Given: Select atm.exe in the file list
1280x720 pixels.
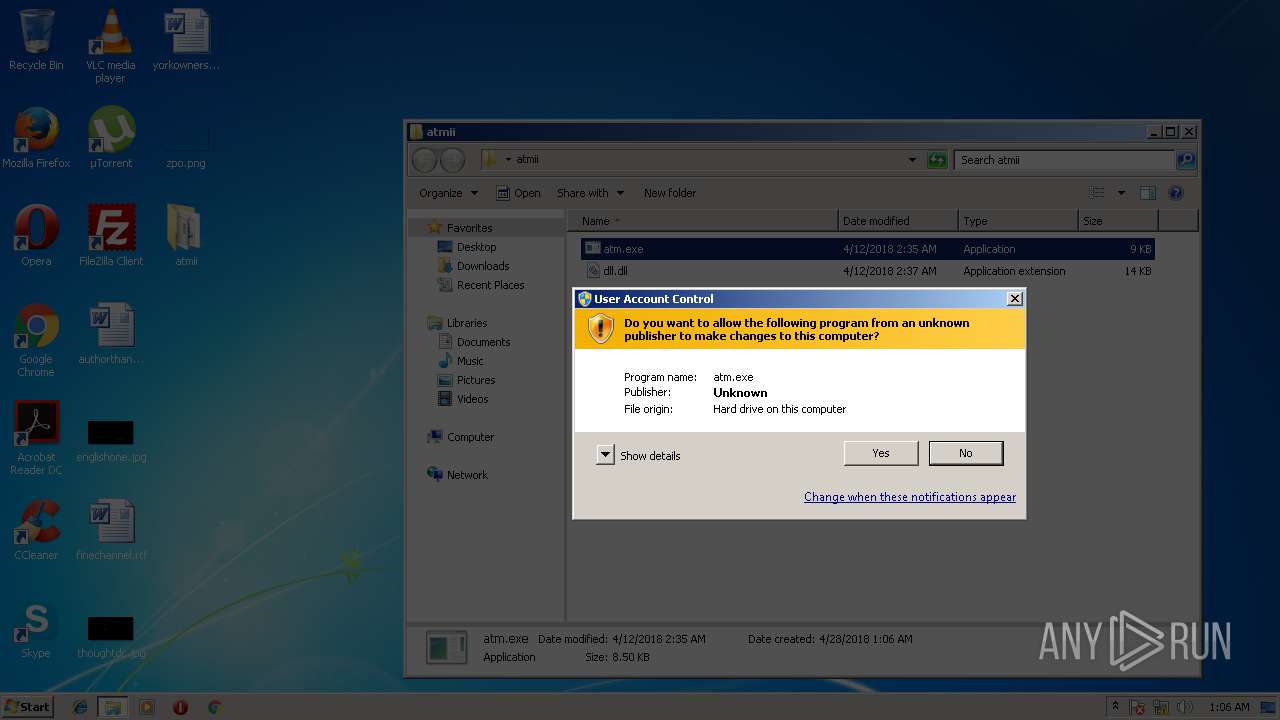Looking at the screenshot, I should coord(868,249).
